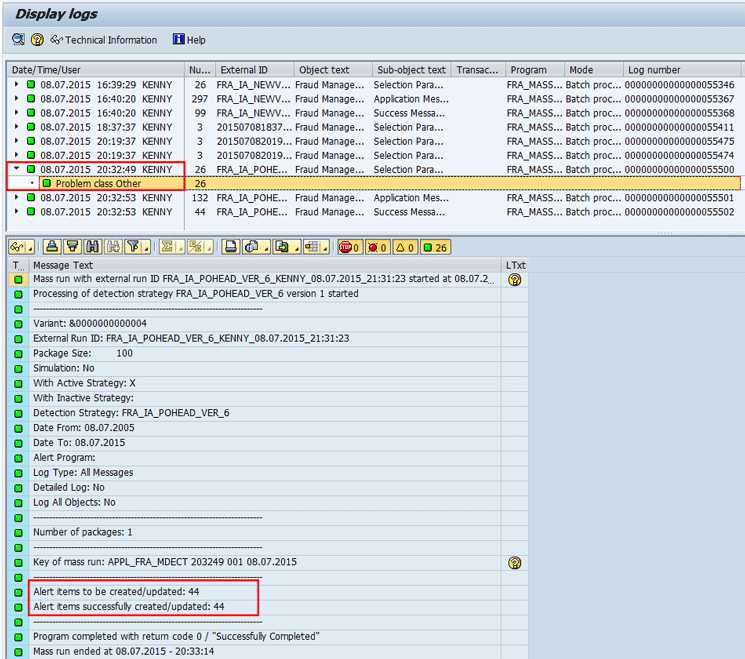Click the LTxt column header
Screen dimensions: 745x659
pos(515,265)
